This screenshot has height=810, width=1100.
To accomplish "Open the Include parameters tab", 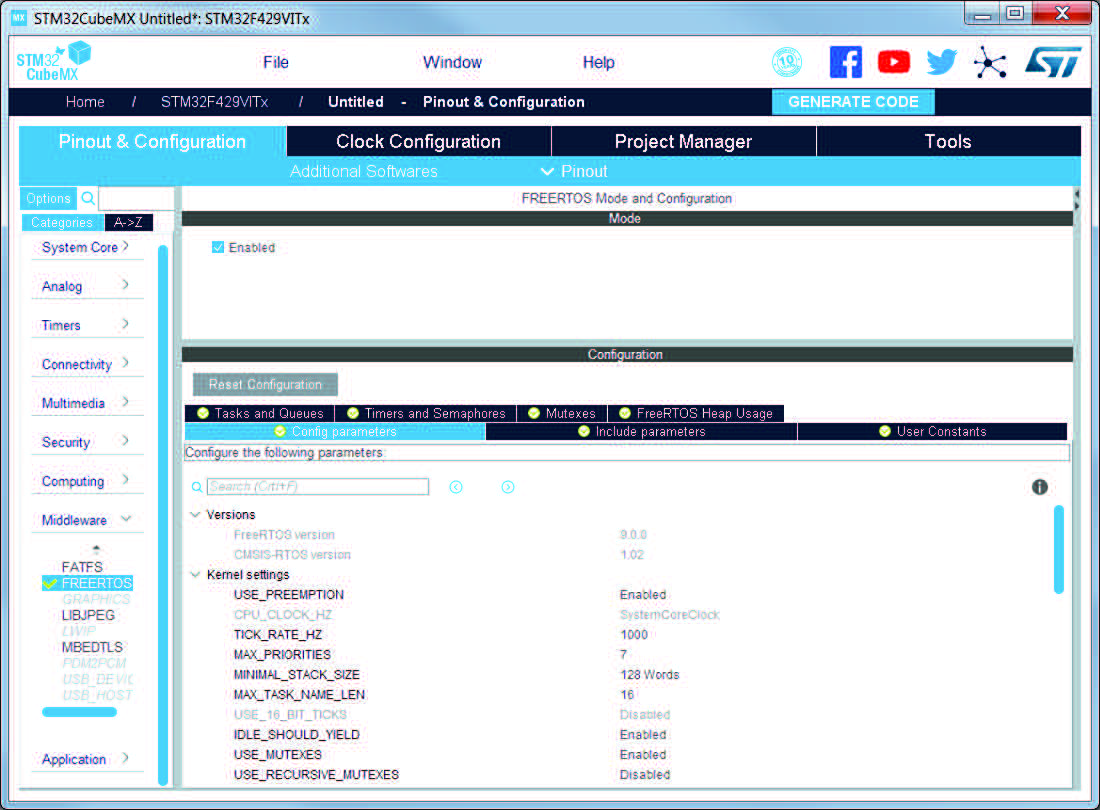I will tap(641, 432).
